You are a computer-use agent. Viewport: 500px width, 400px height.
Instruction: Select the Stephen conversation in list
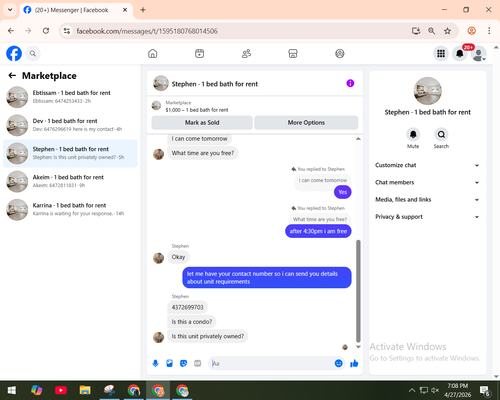(x=70, y=153)
